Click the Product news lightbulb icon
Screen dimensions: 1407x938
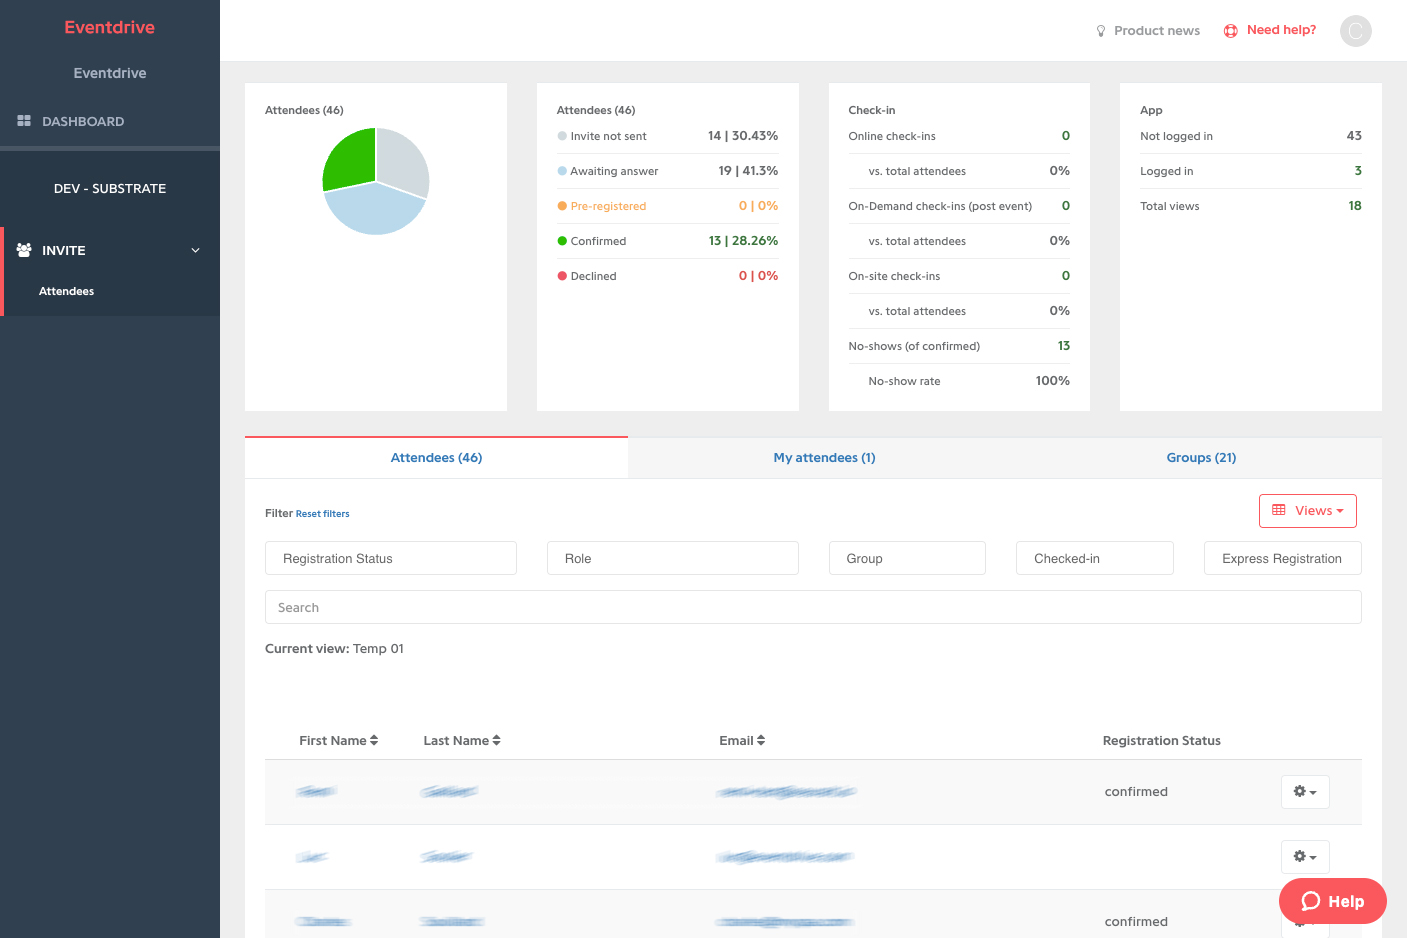pyautogui.click(x=1101, y=31)
